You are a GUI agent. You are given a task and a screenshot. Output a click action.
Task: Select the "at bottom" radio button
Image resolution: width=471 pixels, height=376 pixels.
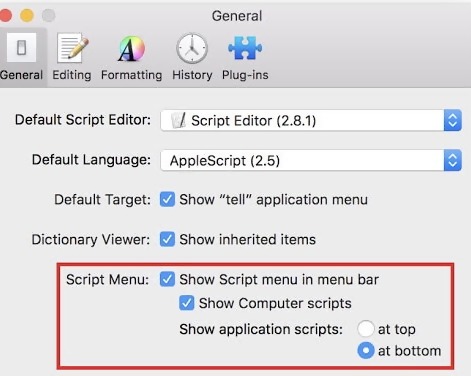click(366, 351)
